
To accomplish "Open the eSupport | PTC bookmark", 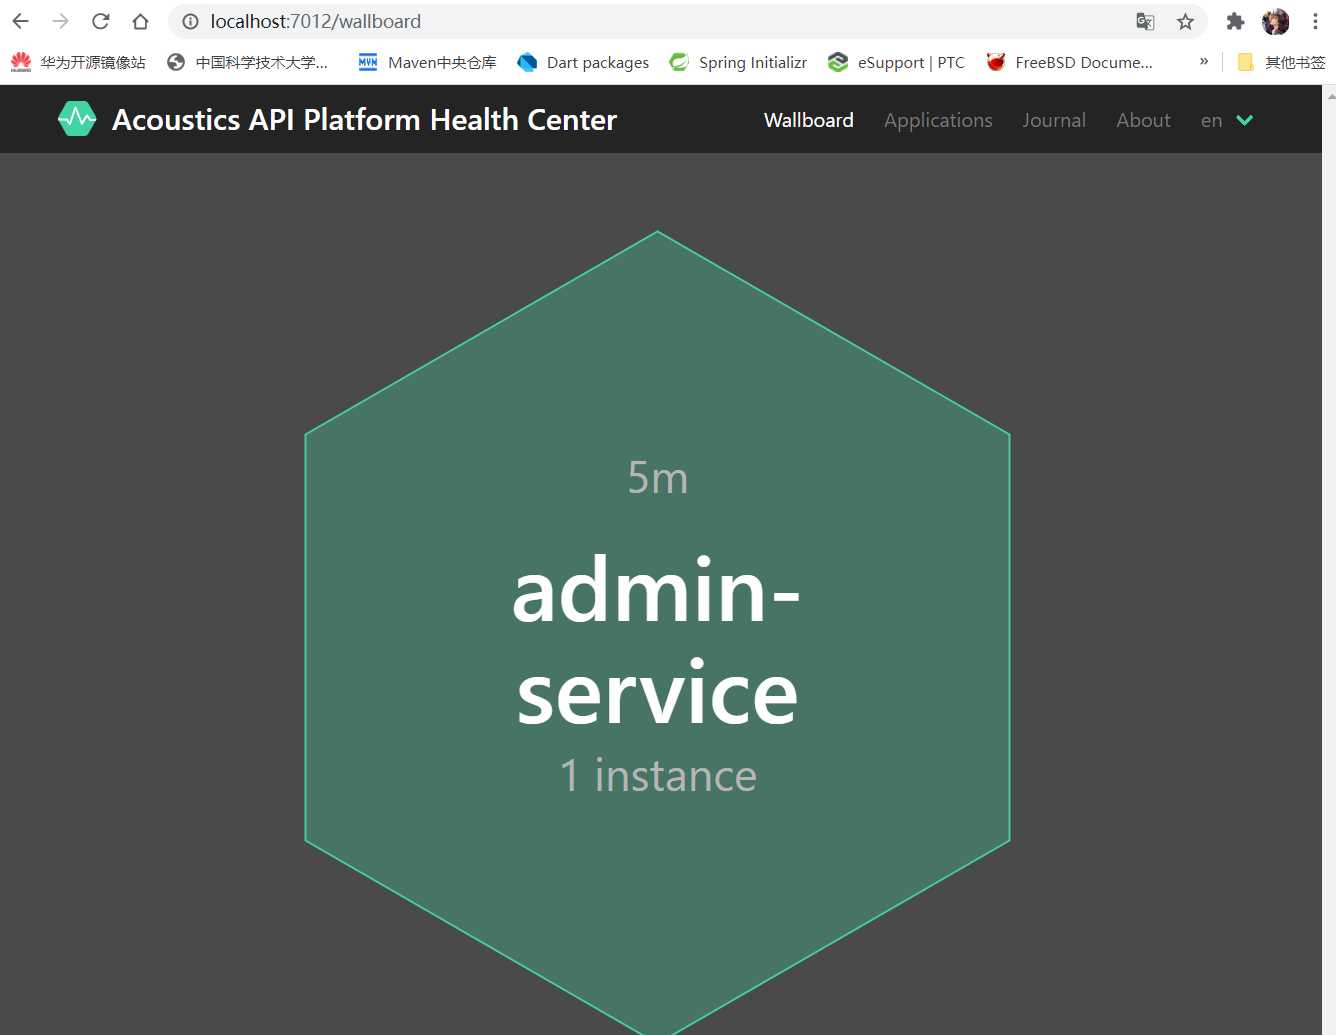I will [896, 62].
